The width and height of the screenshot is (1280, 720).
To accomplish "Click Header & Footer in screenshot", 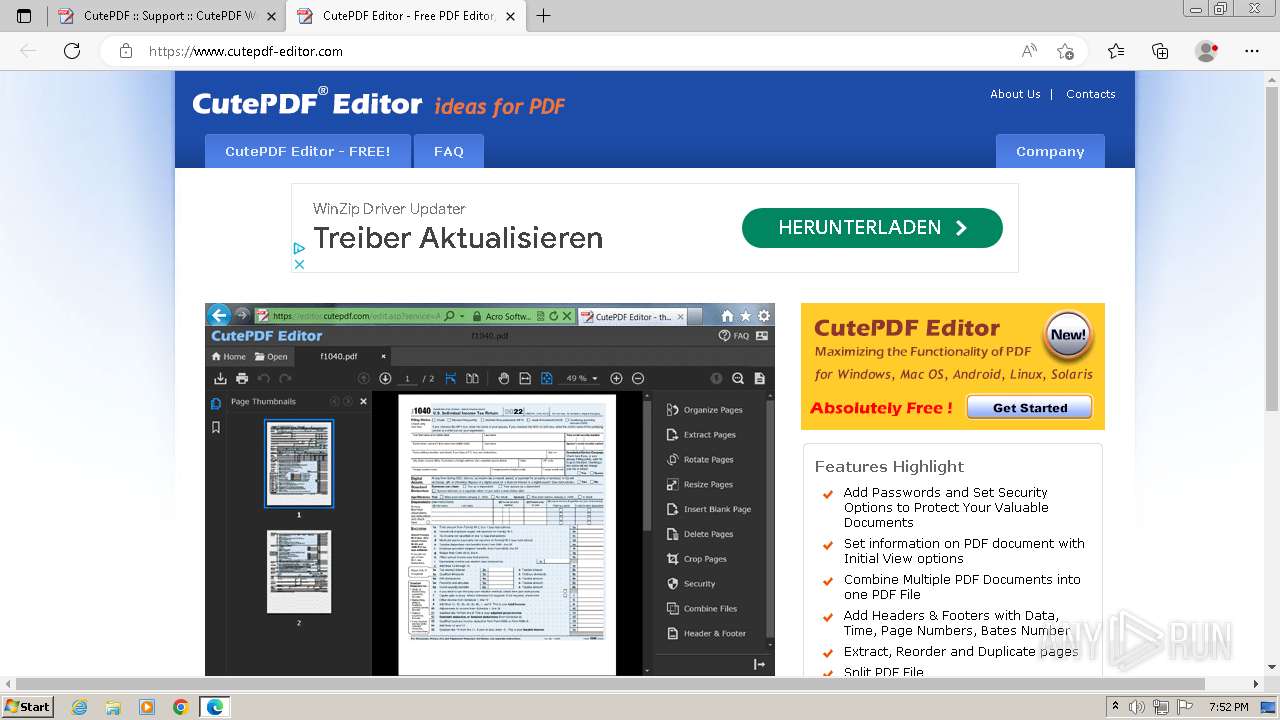I will [707, 633].
